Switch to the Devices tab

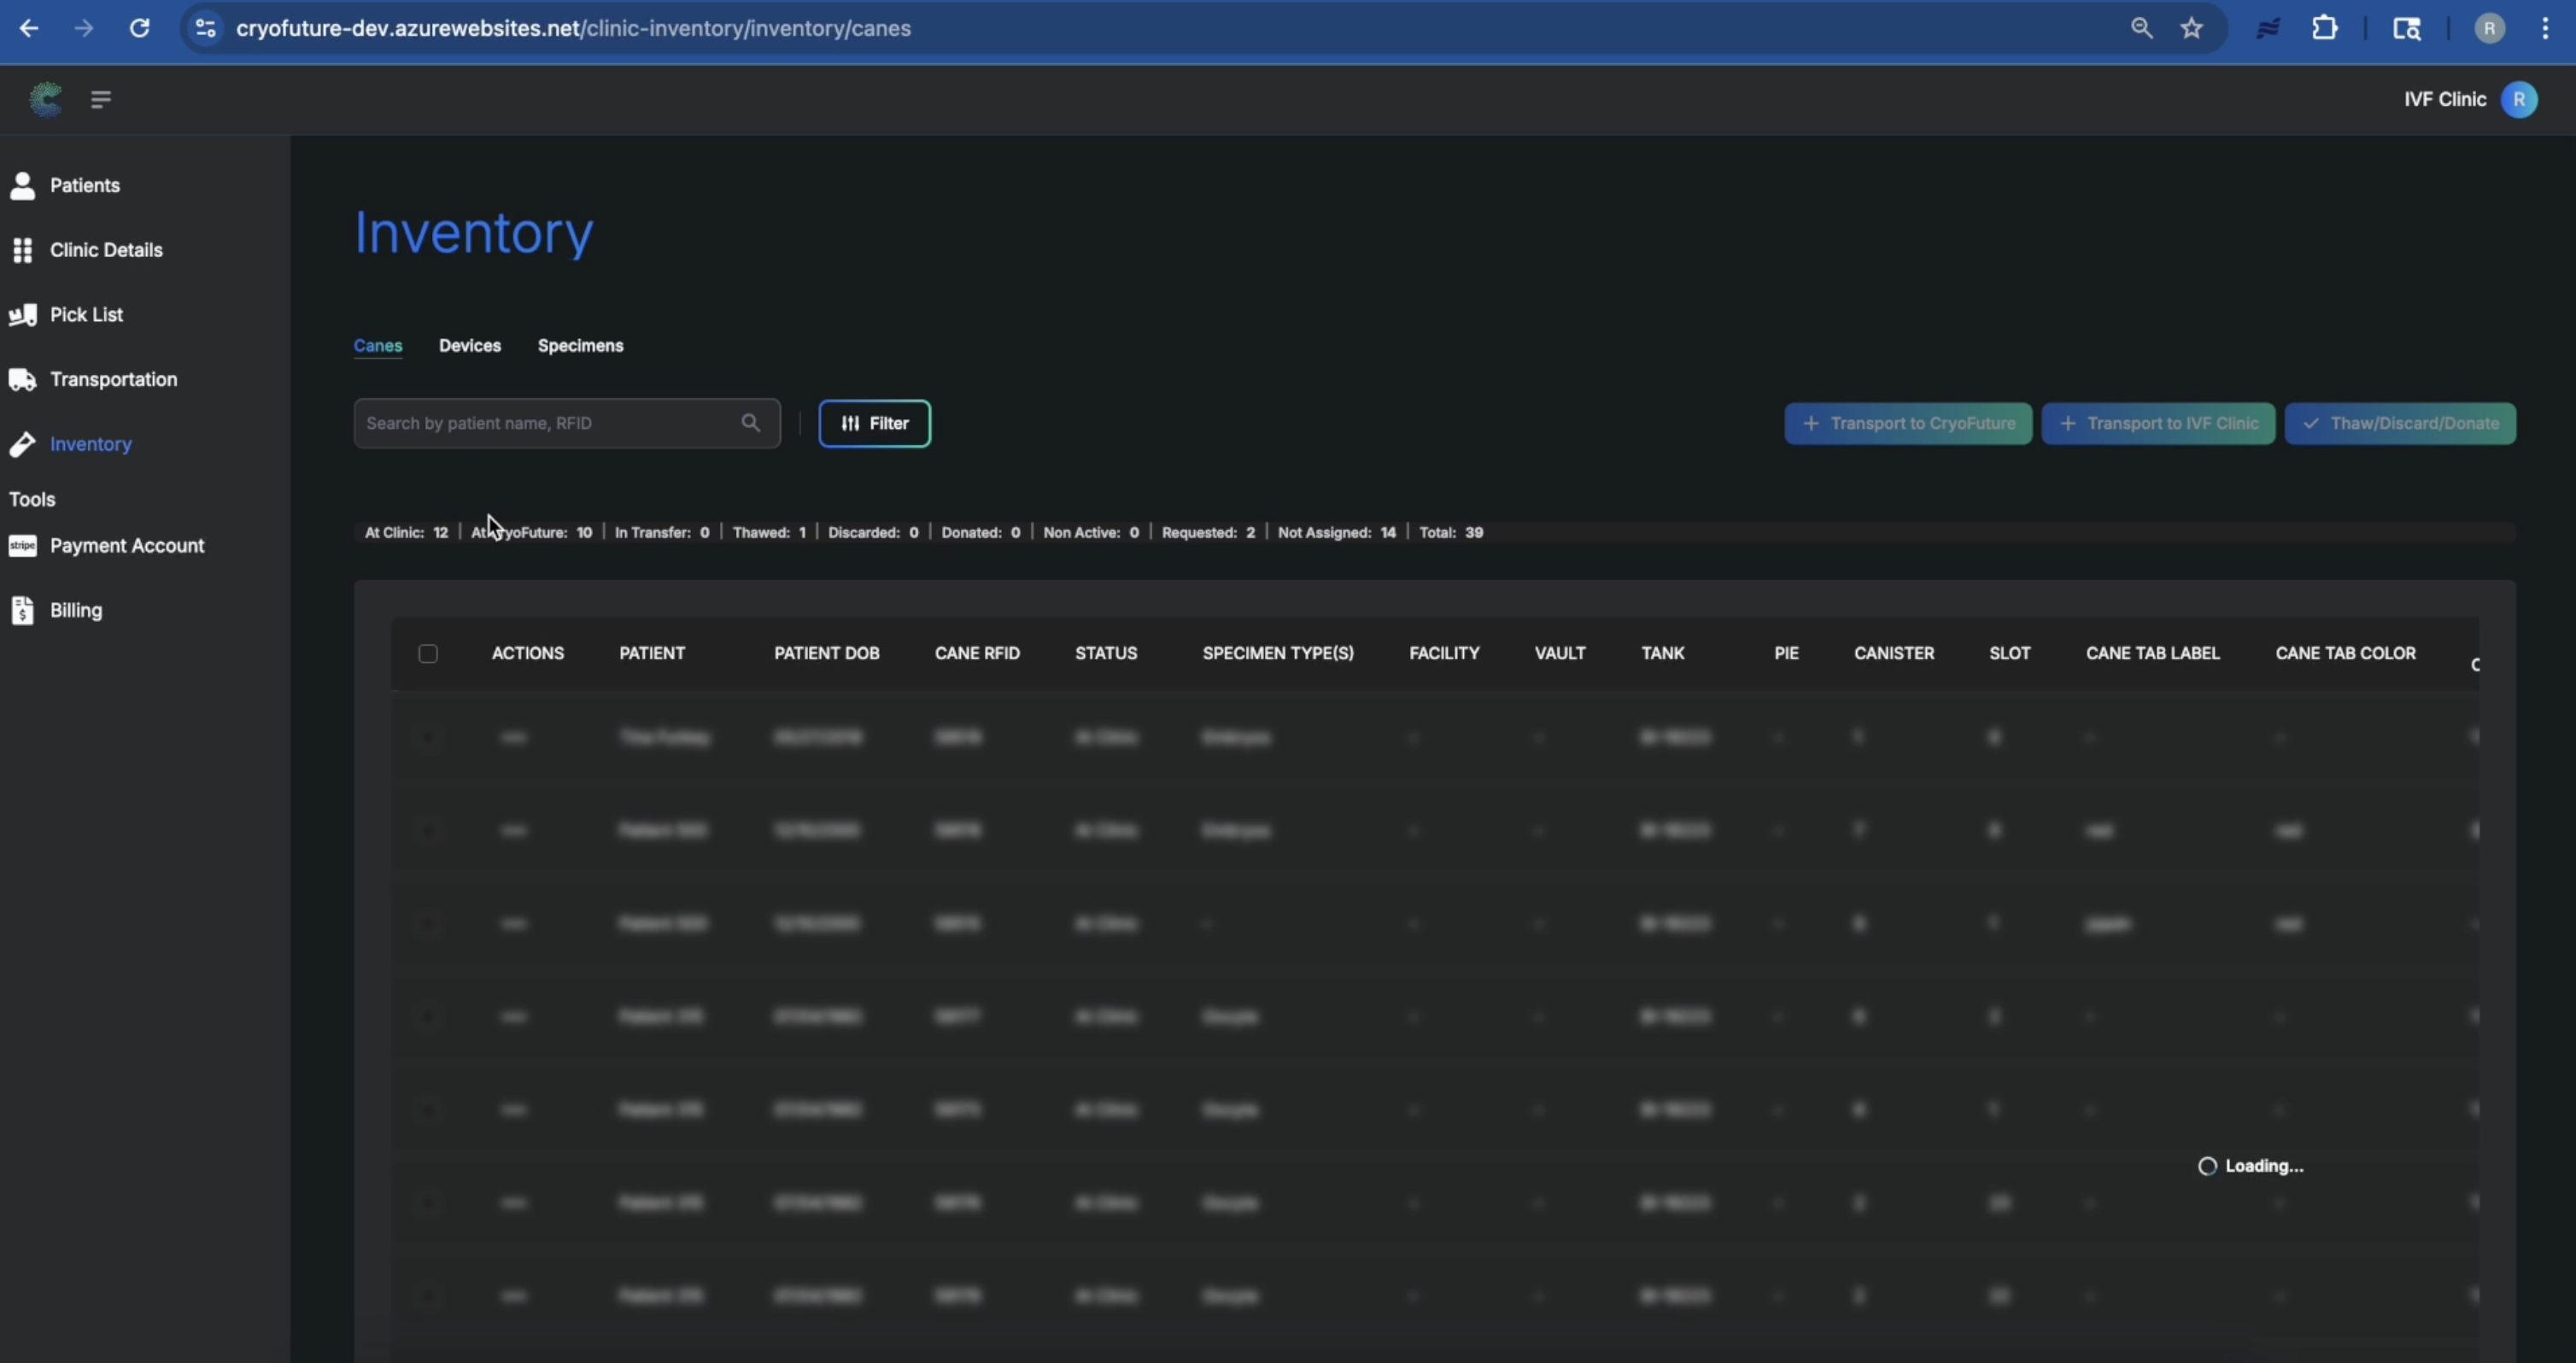tap(469, 346)
